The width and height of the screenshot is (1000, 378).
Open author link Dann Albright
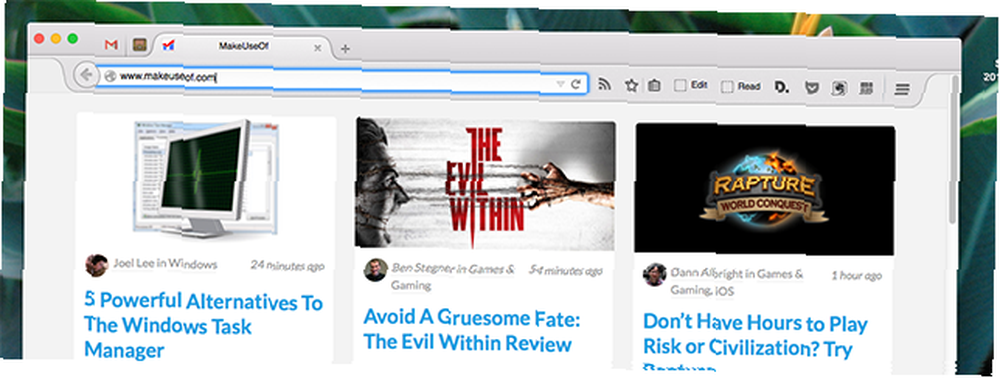[x=707, y=273]
